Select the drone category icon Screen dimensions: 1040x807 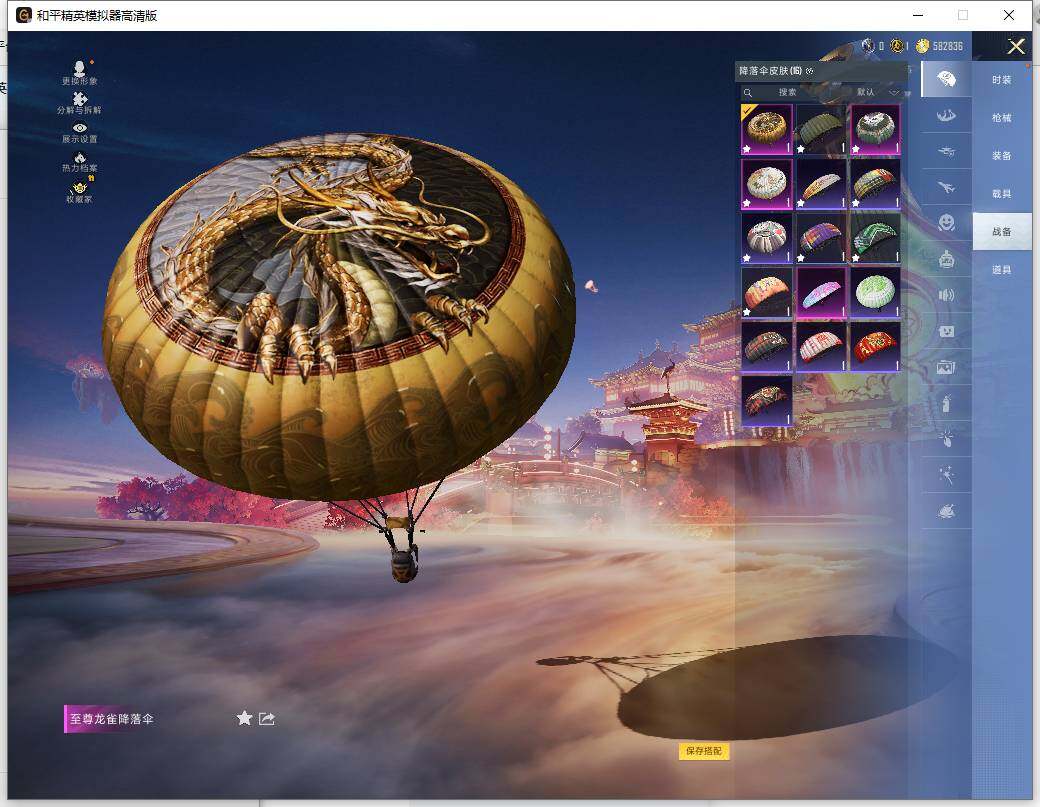click(946, 152)
